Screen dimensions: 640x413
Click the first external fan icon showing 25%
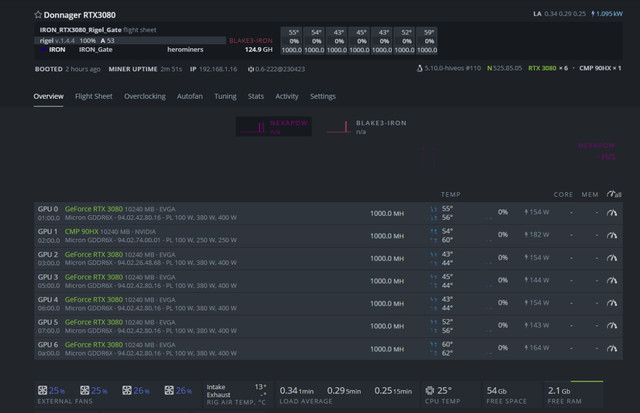42,390
